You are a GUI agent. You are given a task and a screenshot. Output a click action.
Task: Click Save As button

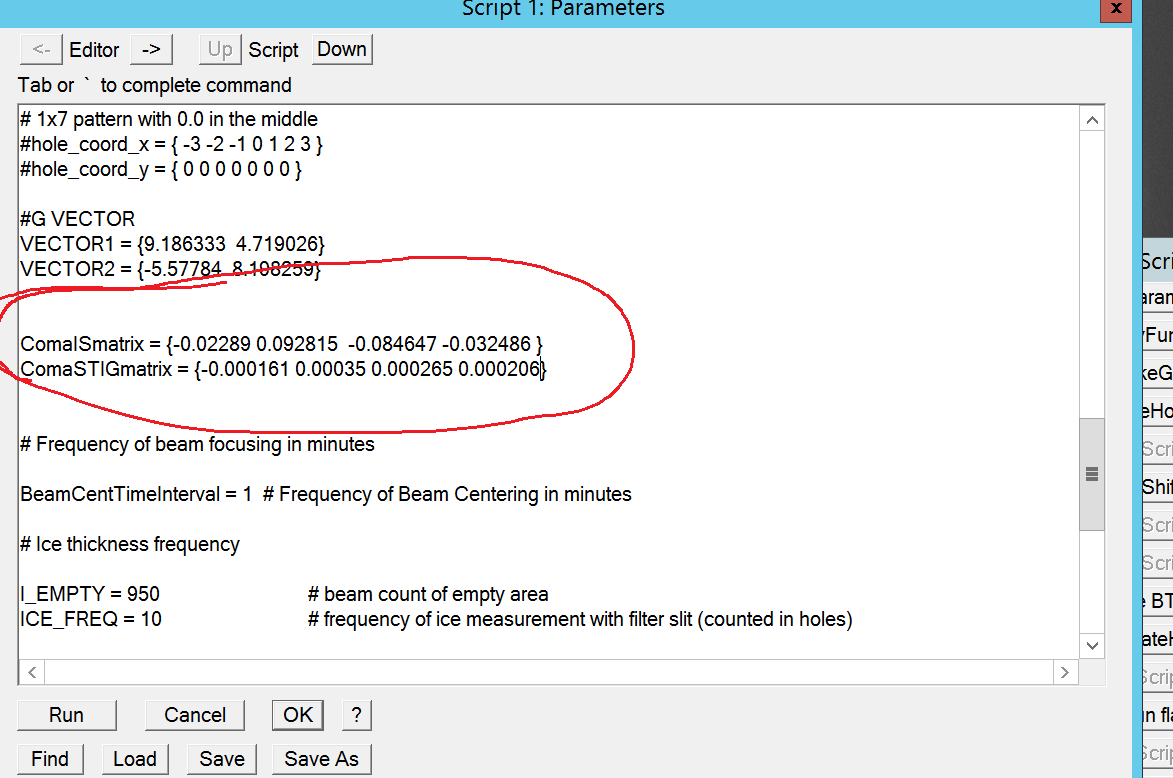[321, 759]
